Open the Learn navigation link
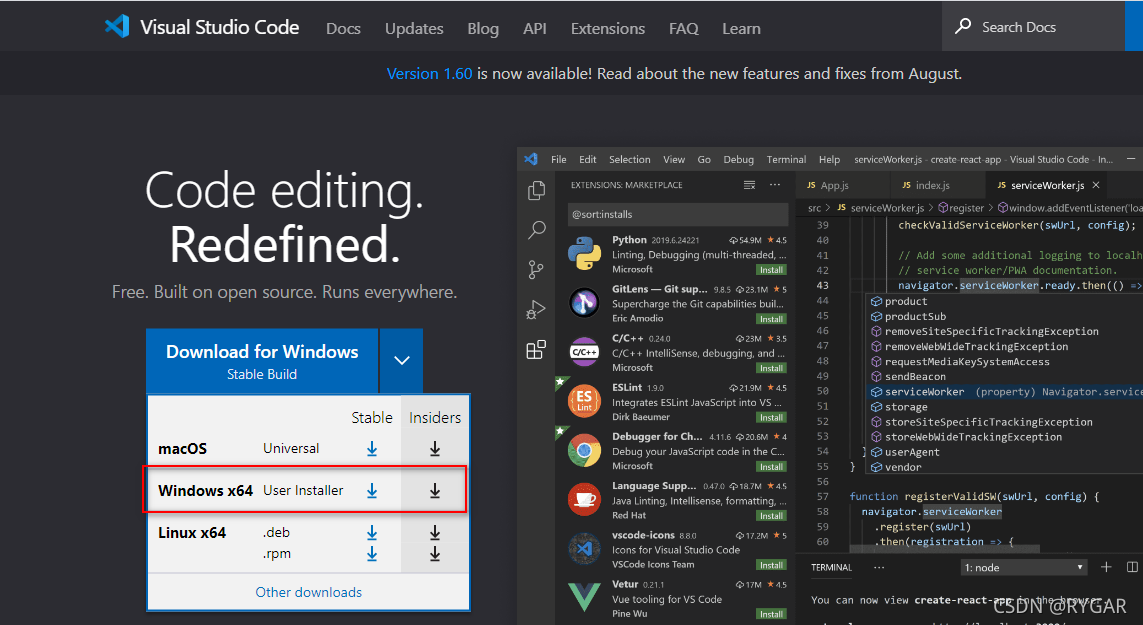The width and height of the screenshot is (1143, 625). pos(741,28)
